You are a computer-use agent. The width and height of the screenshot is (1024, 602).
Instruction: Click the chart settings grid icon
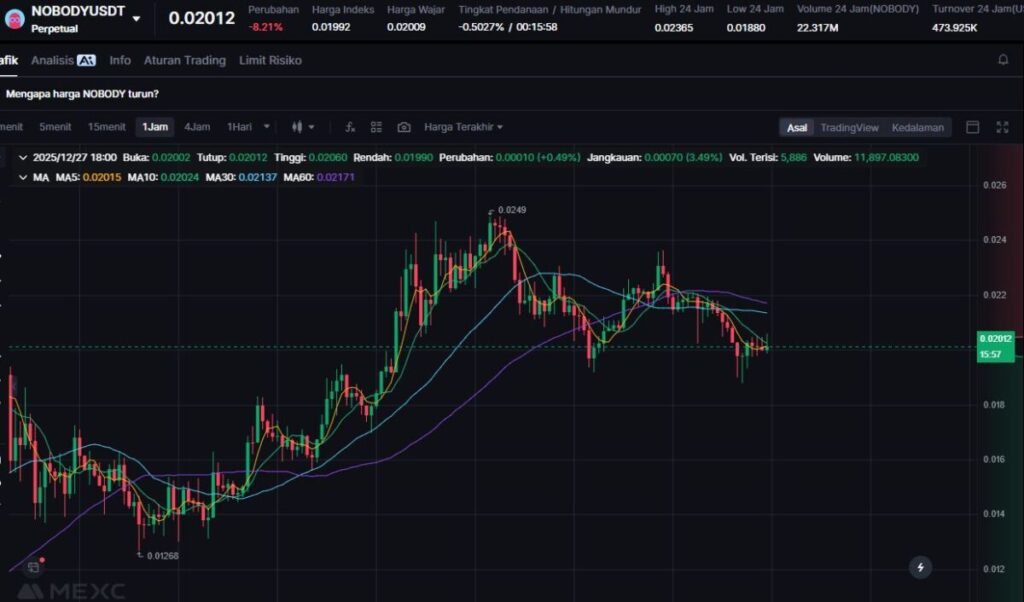tap(377, 127)
